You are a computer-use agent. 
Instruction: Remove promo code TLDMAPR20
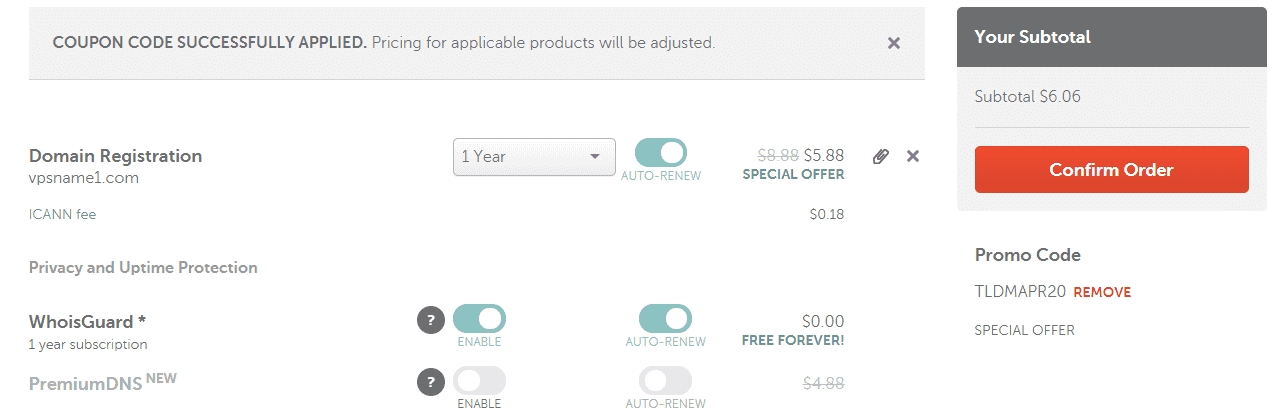1102,293
